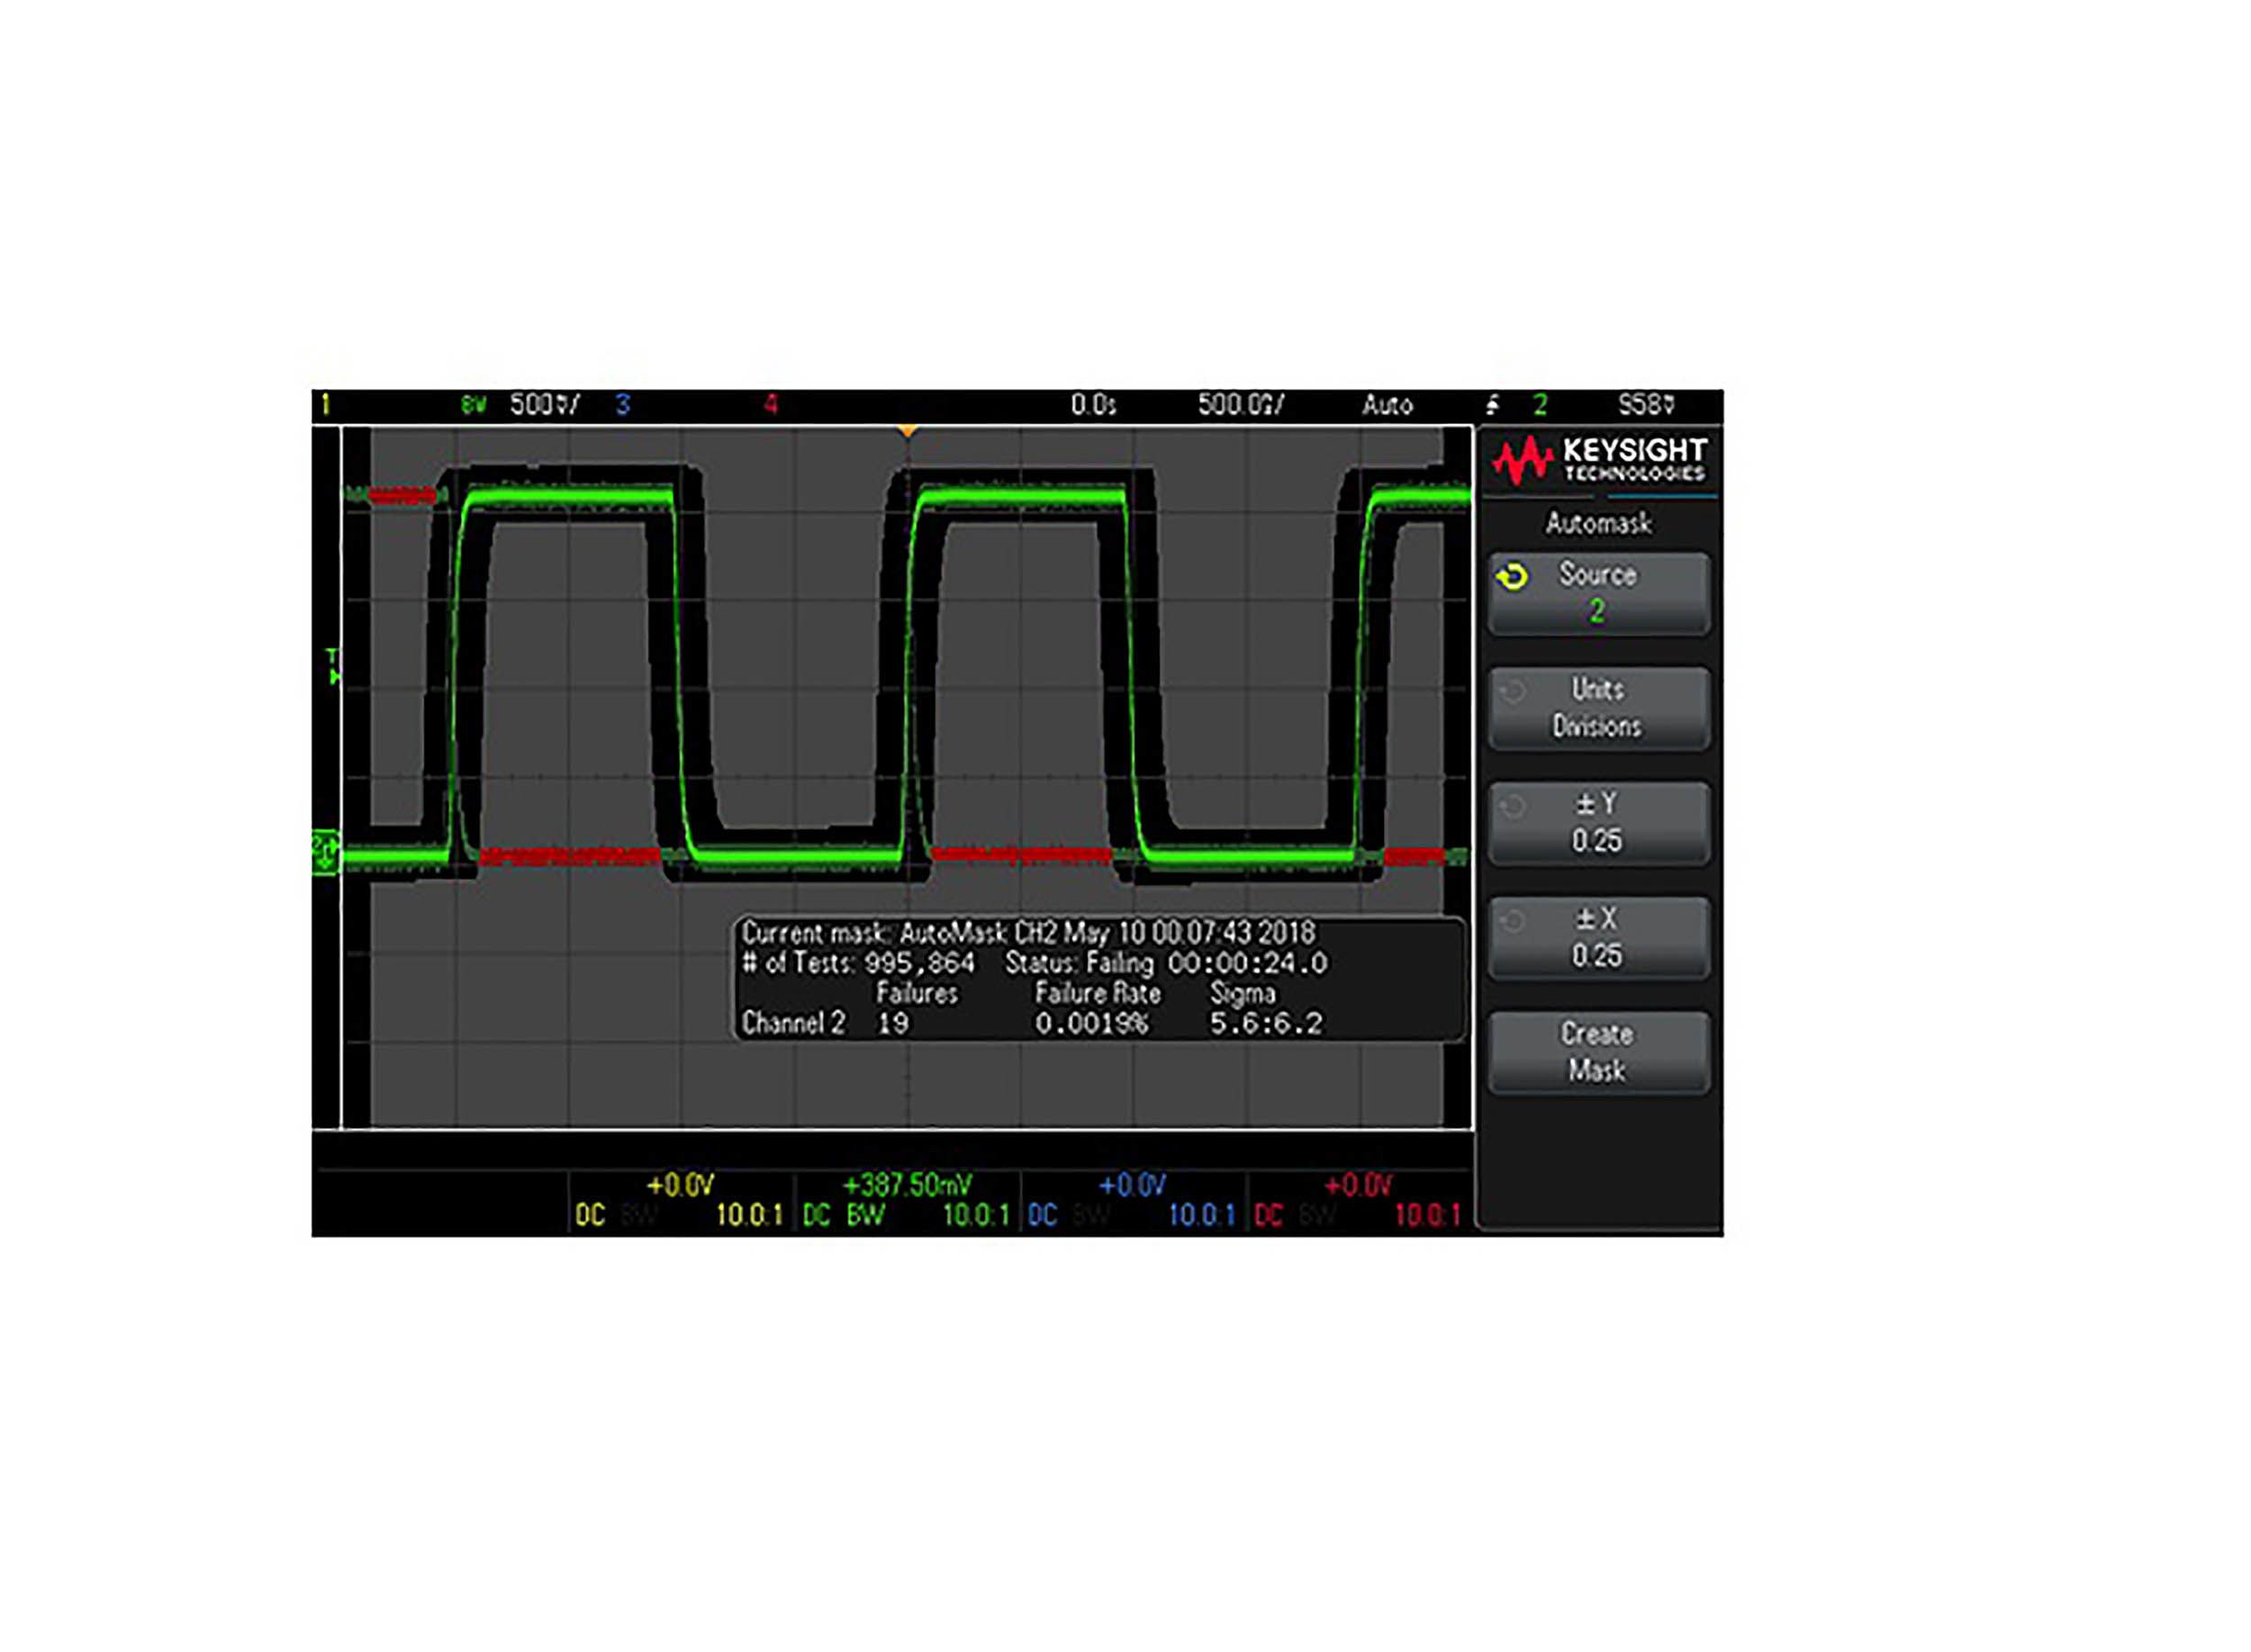Toggle Auto trigger mode

click(x=1390, y=405)
